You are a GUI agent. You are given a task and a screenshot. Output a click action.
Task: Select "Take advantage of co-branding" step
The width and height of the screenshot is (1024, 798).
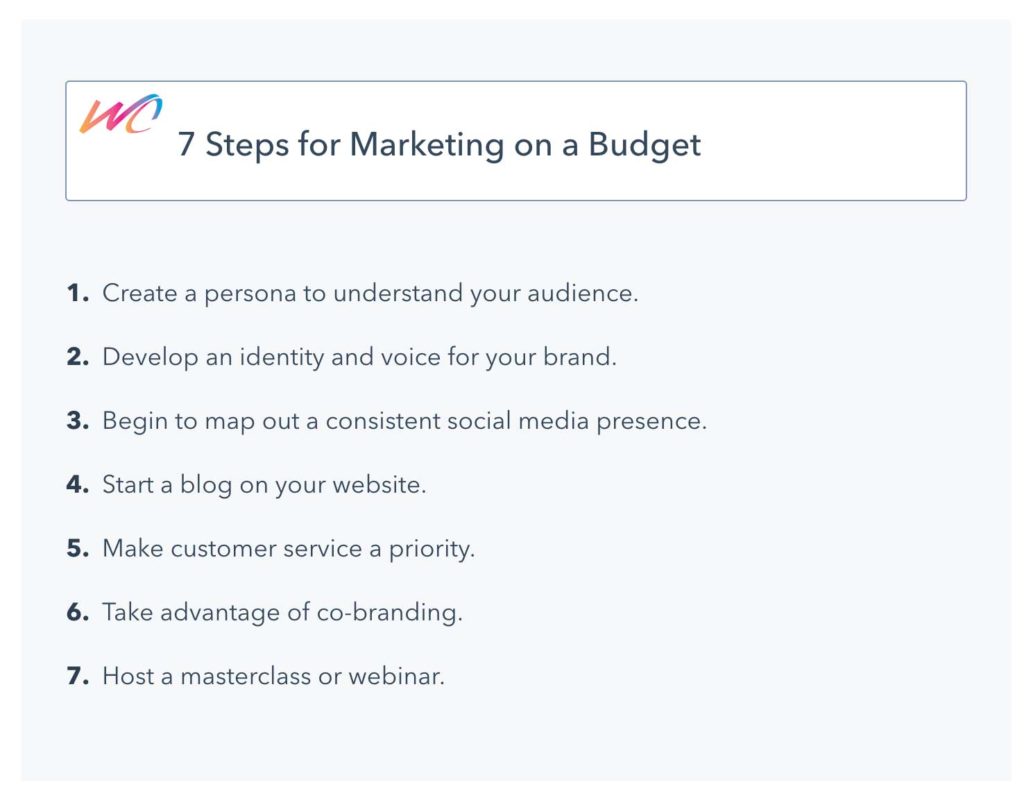pos(282,612)
